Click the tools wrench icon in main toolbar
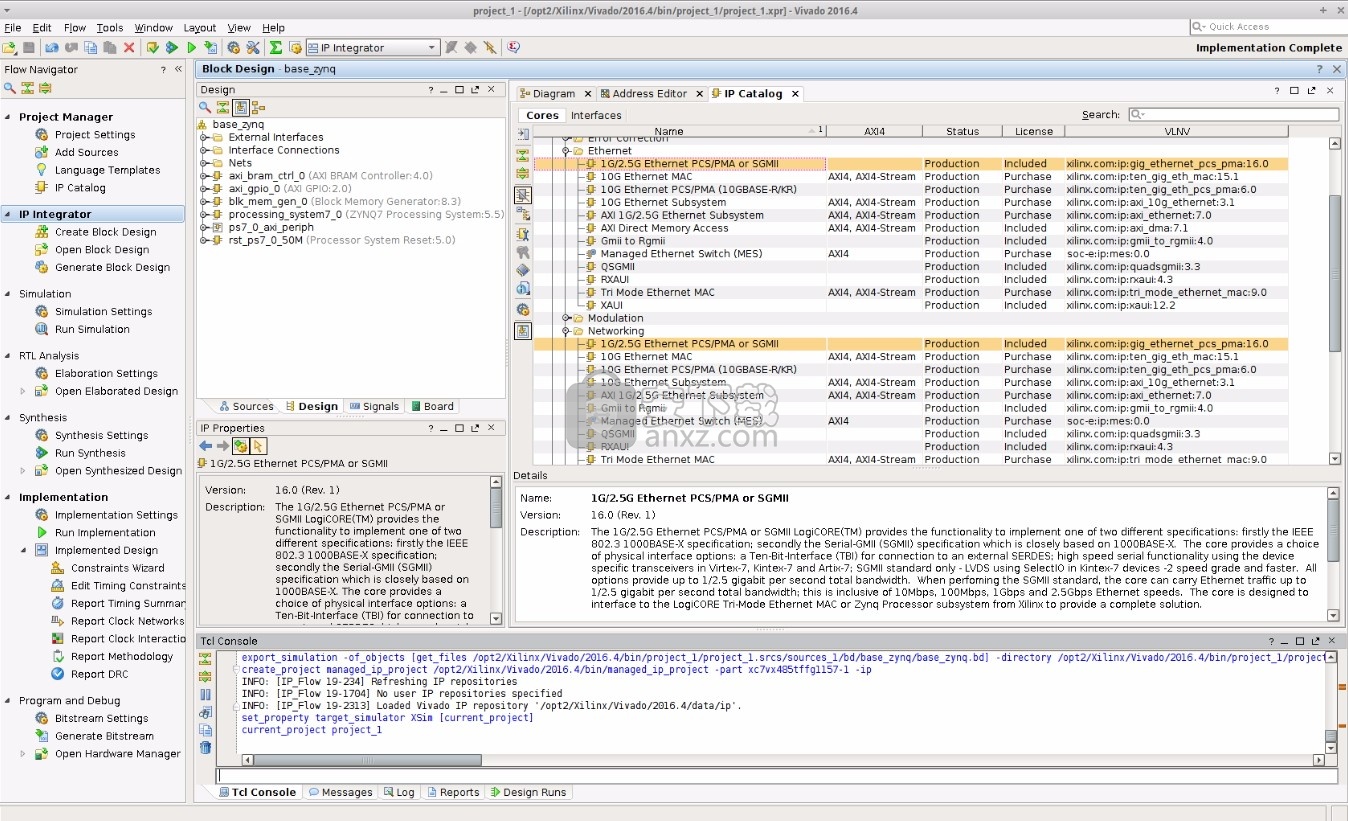1348x821 pixels. pyautogui.click(x=253, y=47)
